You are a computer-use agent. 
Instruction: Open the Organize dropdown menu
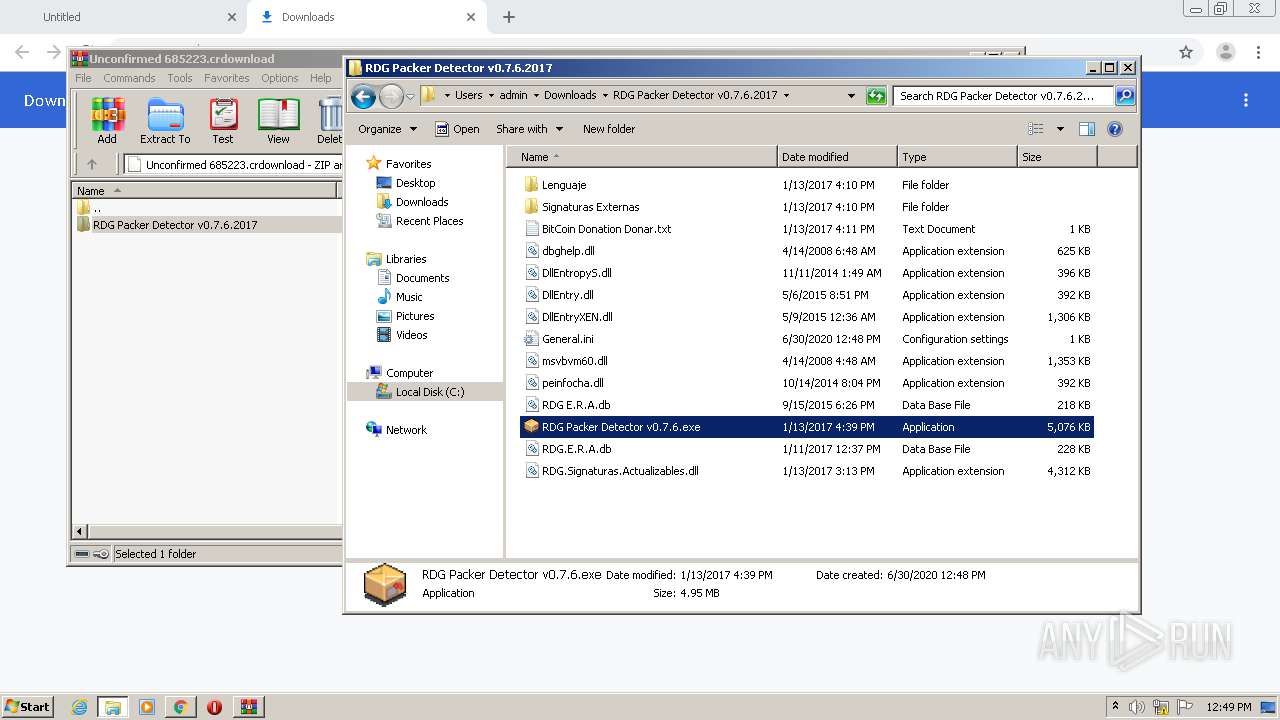tap(386, 129)
